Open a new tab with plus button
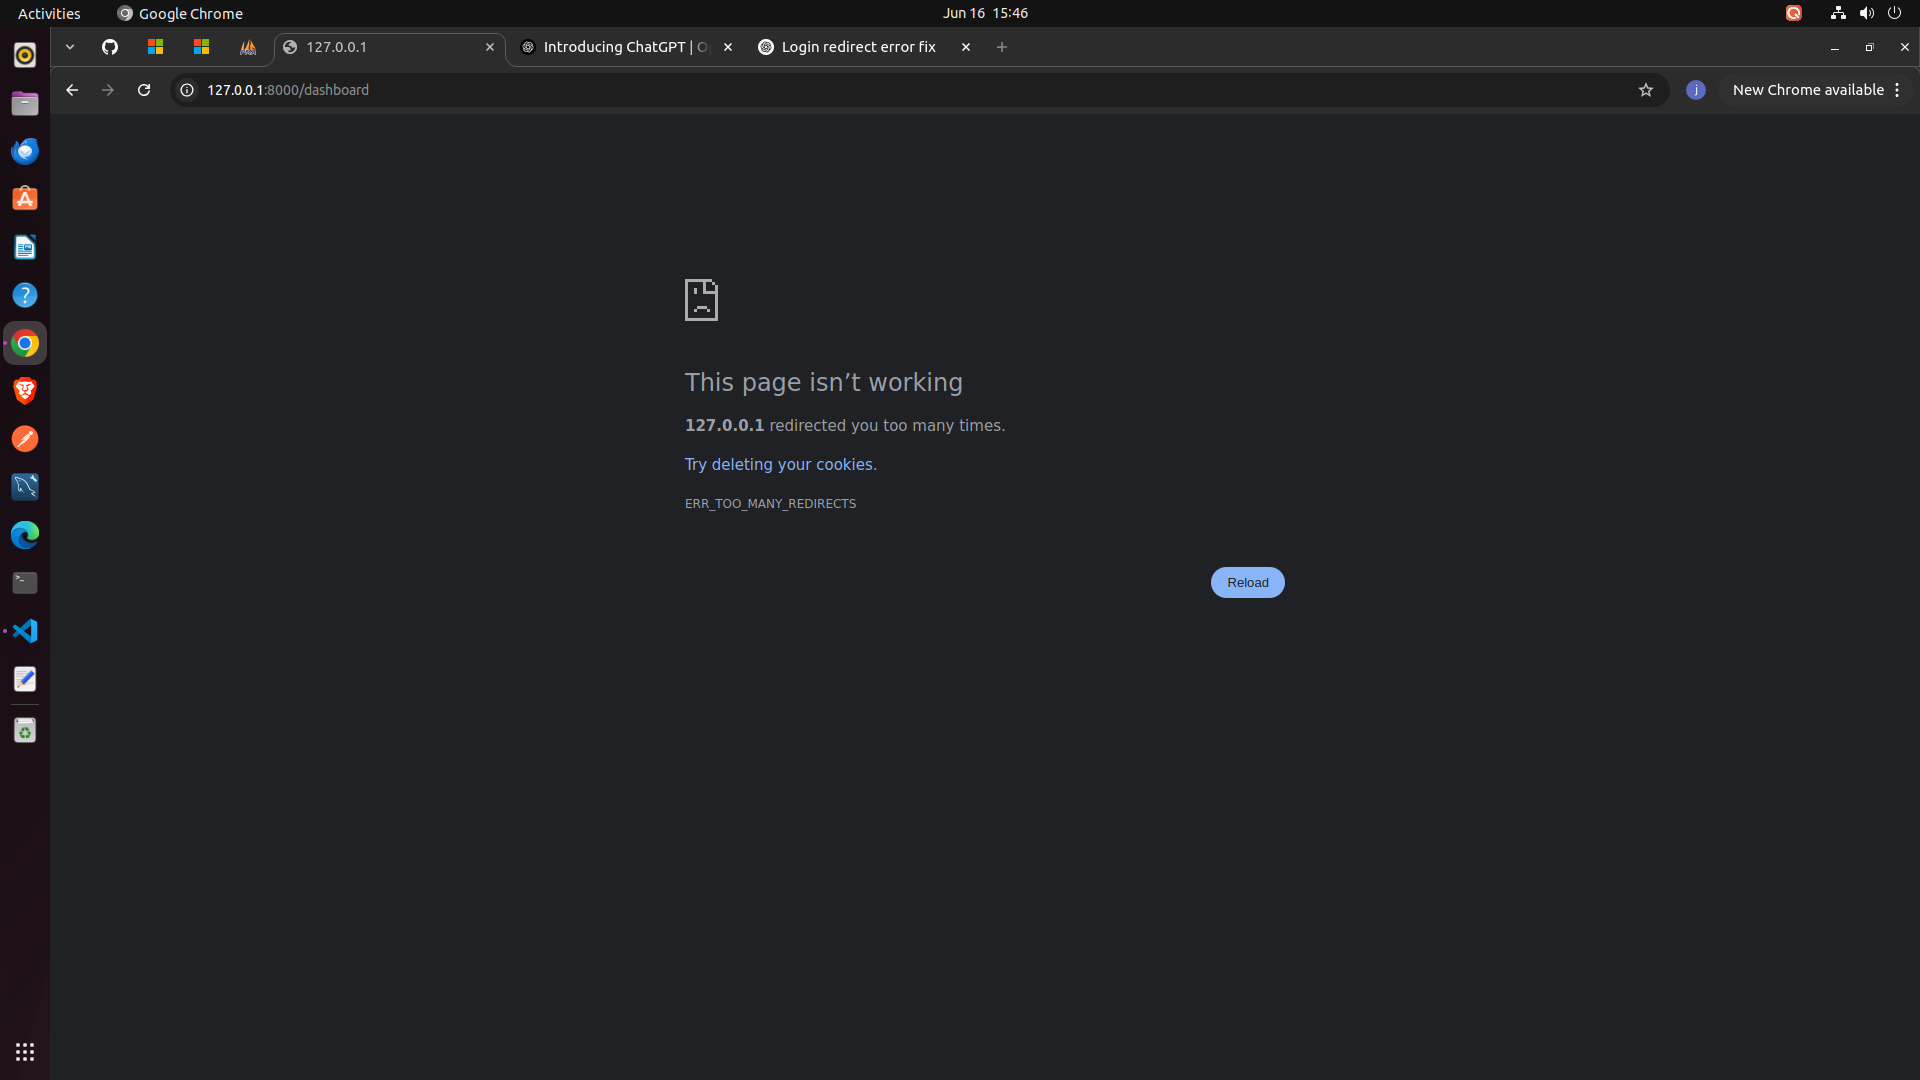1920x1080 pixels. pos(1002,47)
